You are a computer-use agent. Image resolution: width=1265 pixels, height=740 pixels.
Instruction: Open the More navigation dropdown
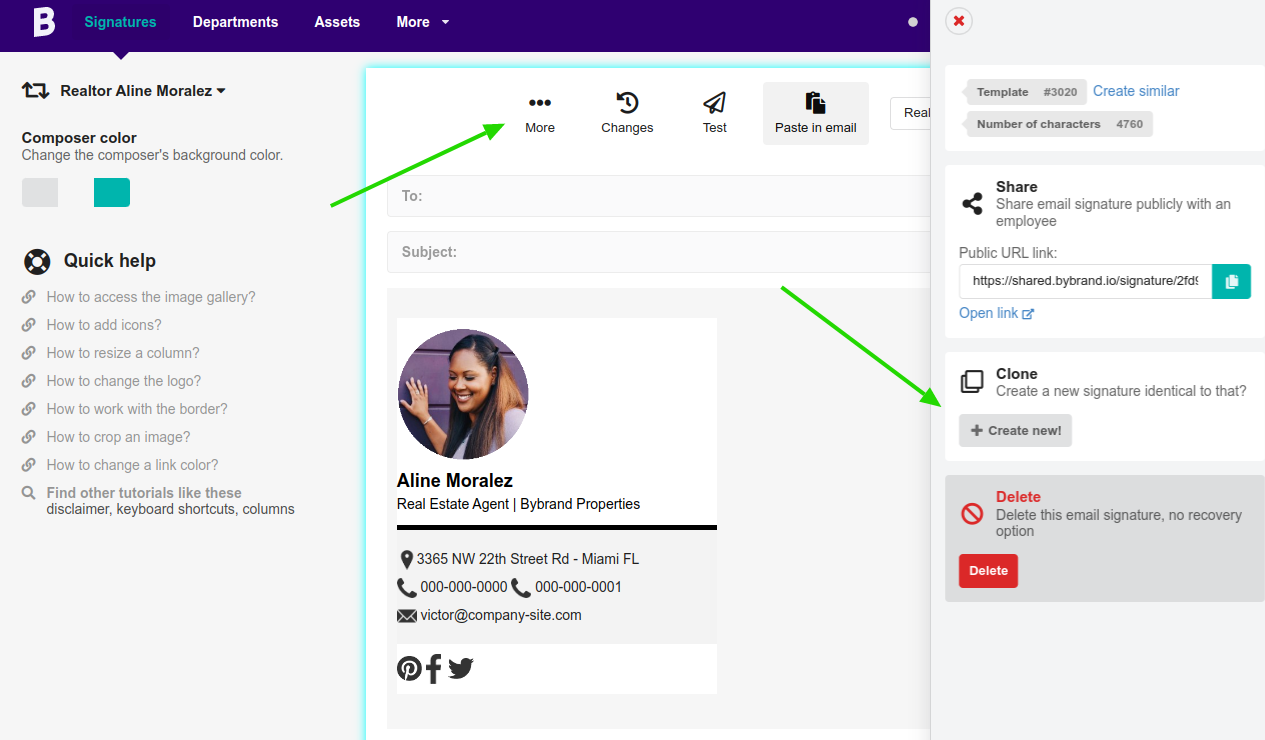[421, 21]
